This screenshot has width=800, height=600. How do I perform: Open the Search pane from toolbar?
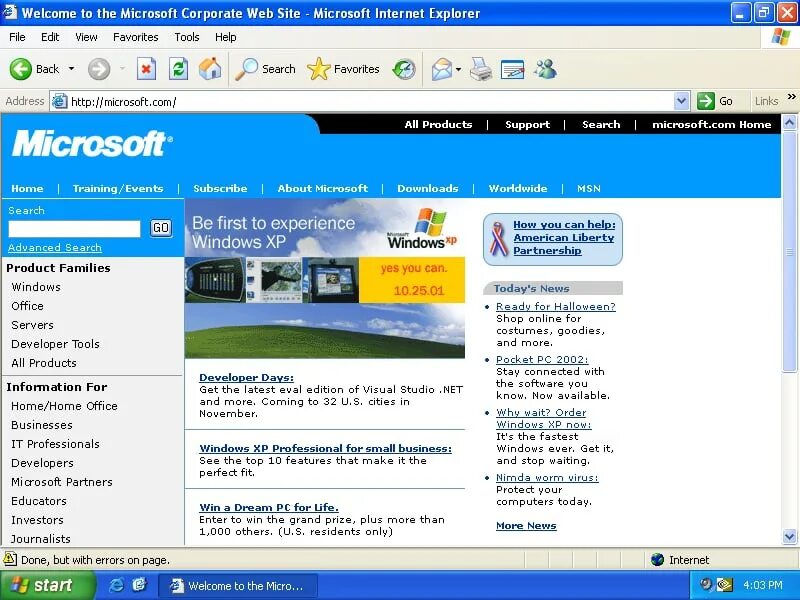(265, 69)
